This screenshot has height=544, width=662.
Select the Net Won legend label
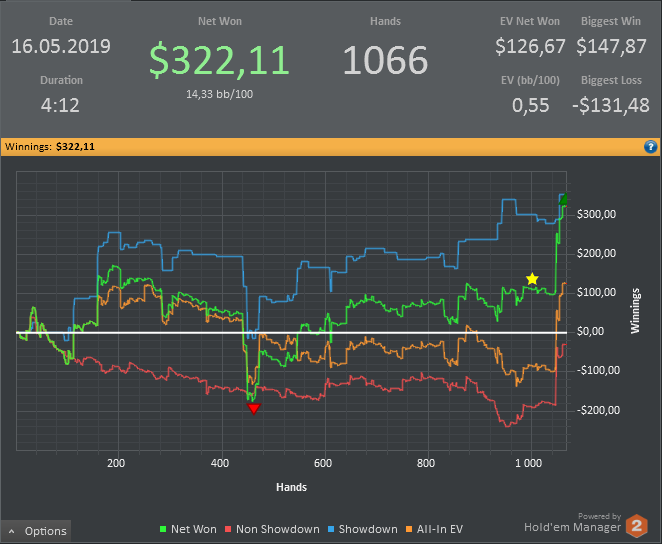click(194, 529)
